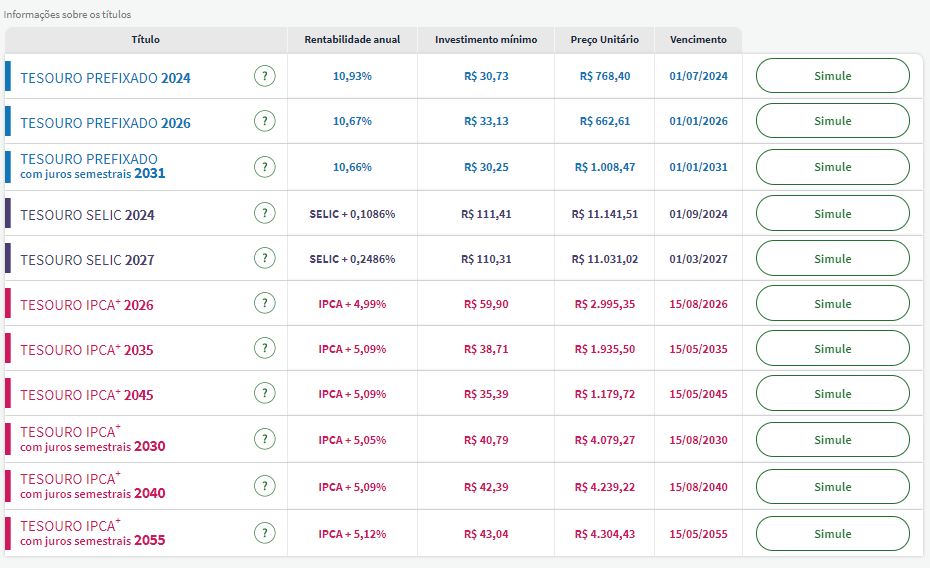Click minimum investment R$ 111,41
The image size is (930, 568).
point(486,214)
